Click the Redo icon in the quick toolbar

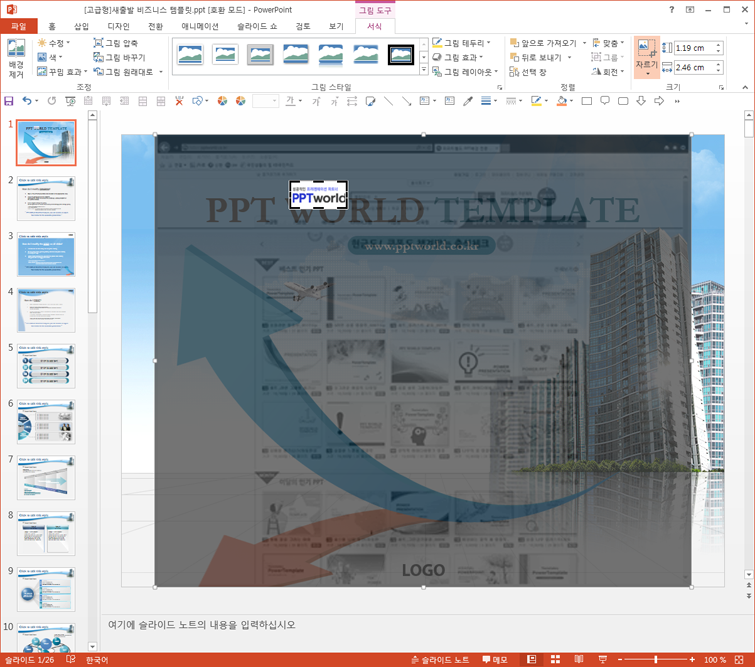point(52,101)
